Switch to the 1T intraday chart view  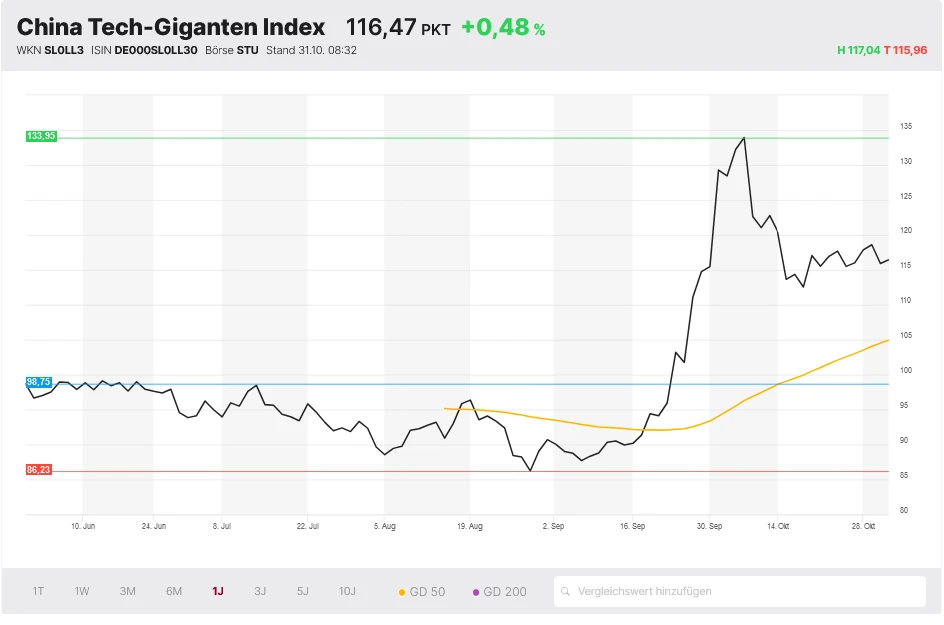click(x=38, y=591)
